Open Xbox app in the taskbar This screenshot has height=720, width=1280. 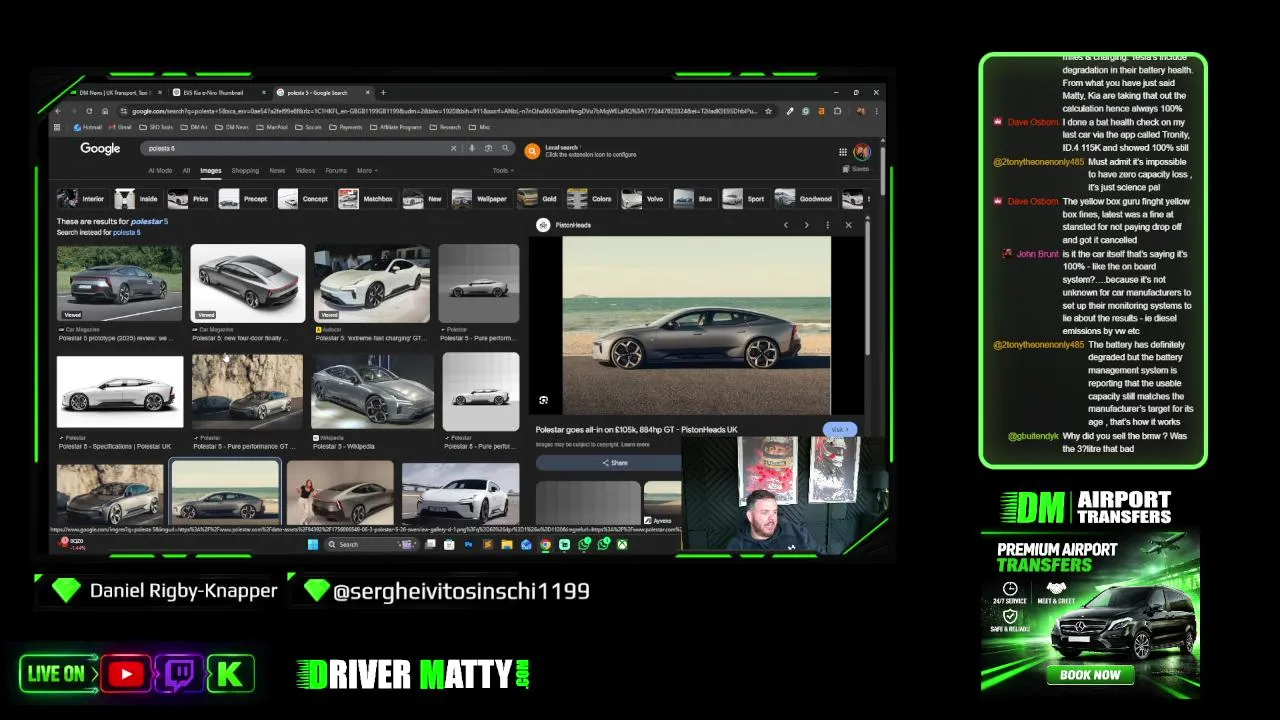pyautogui.click(x=622, y=544)
